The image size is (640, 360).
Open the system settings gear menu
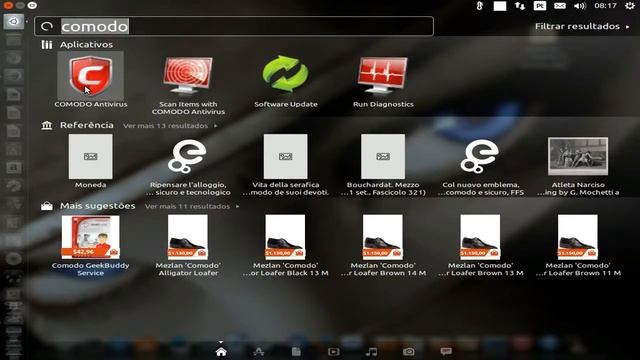(630, 6)
